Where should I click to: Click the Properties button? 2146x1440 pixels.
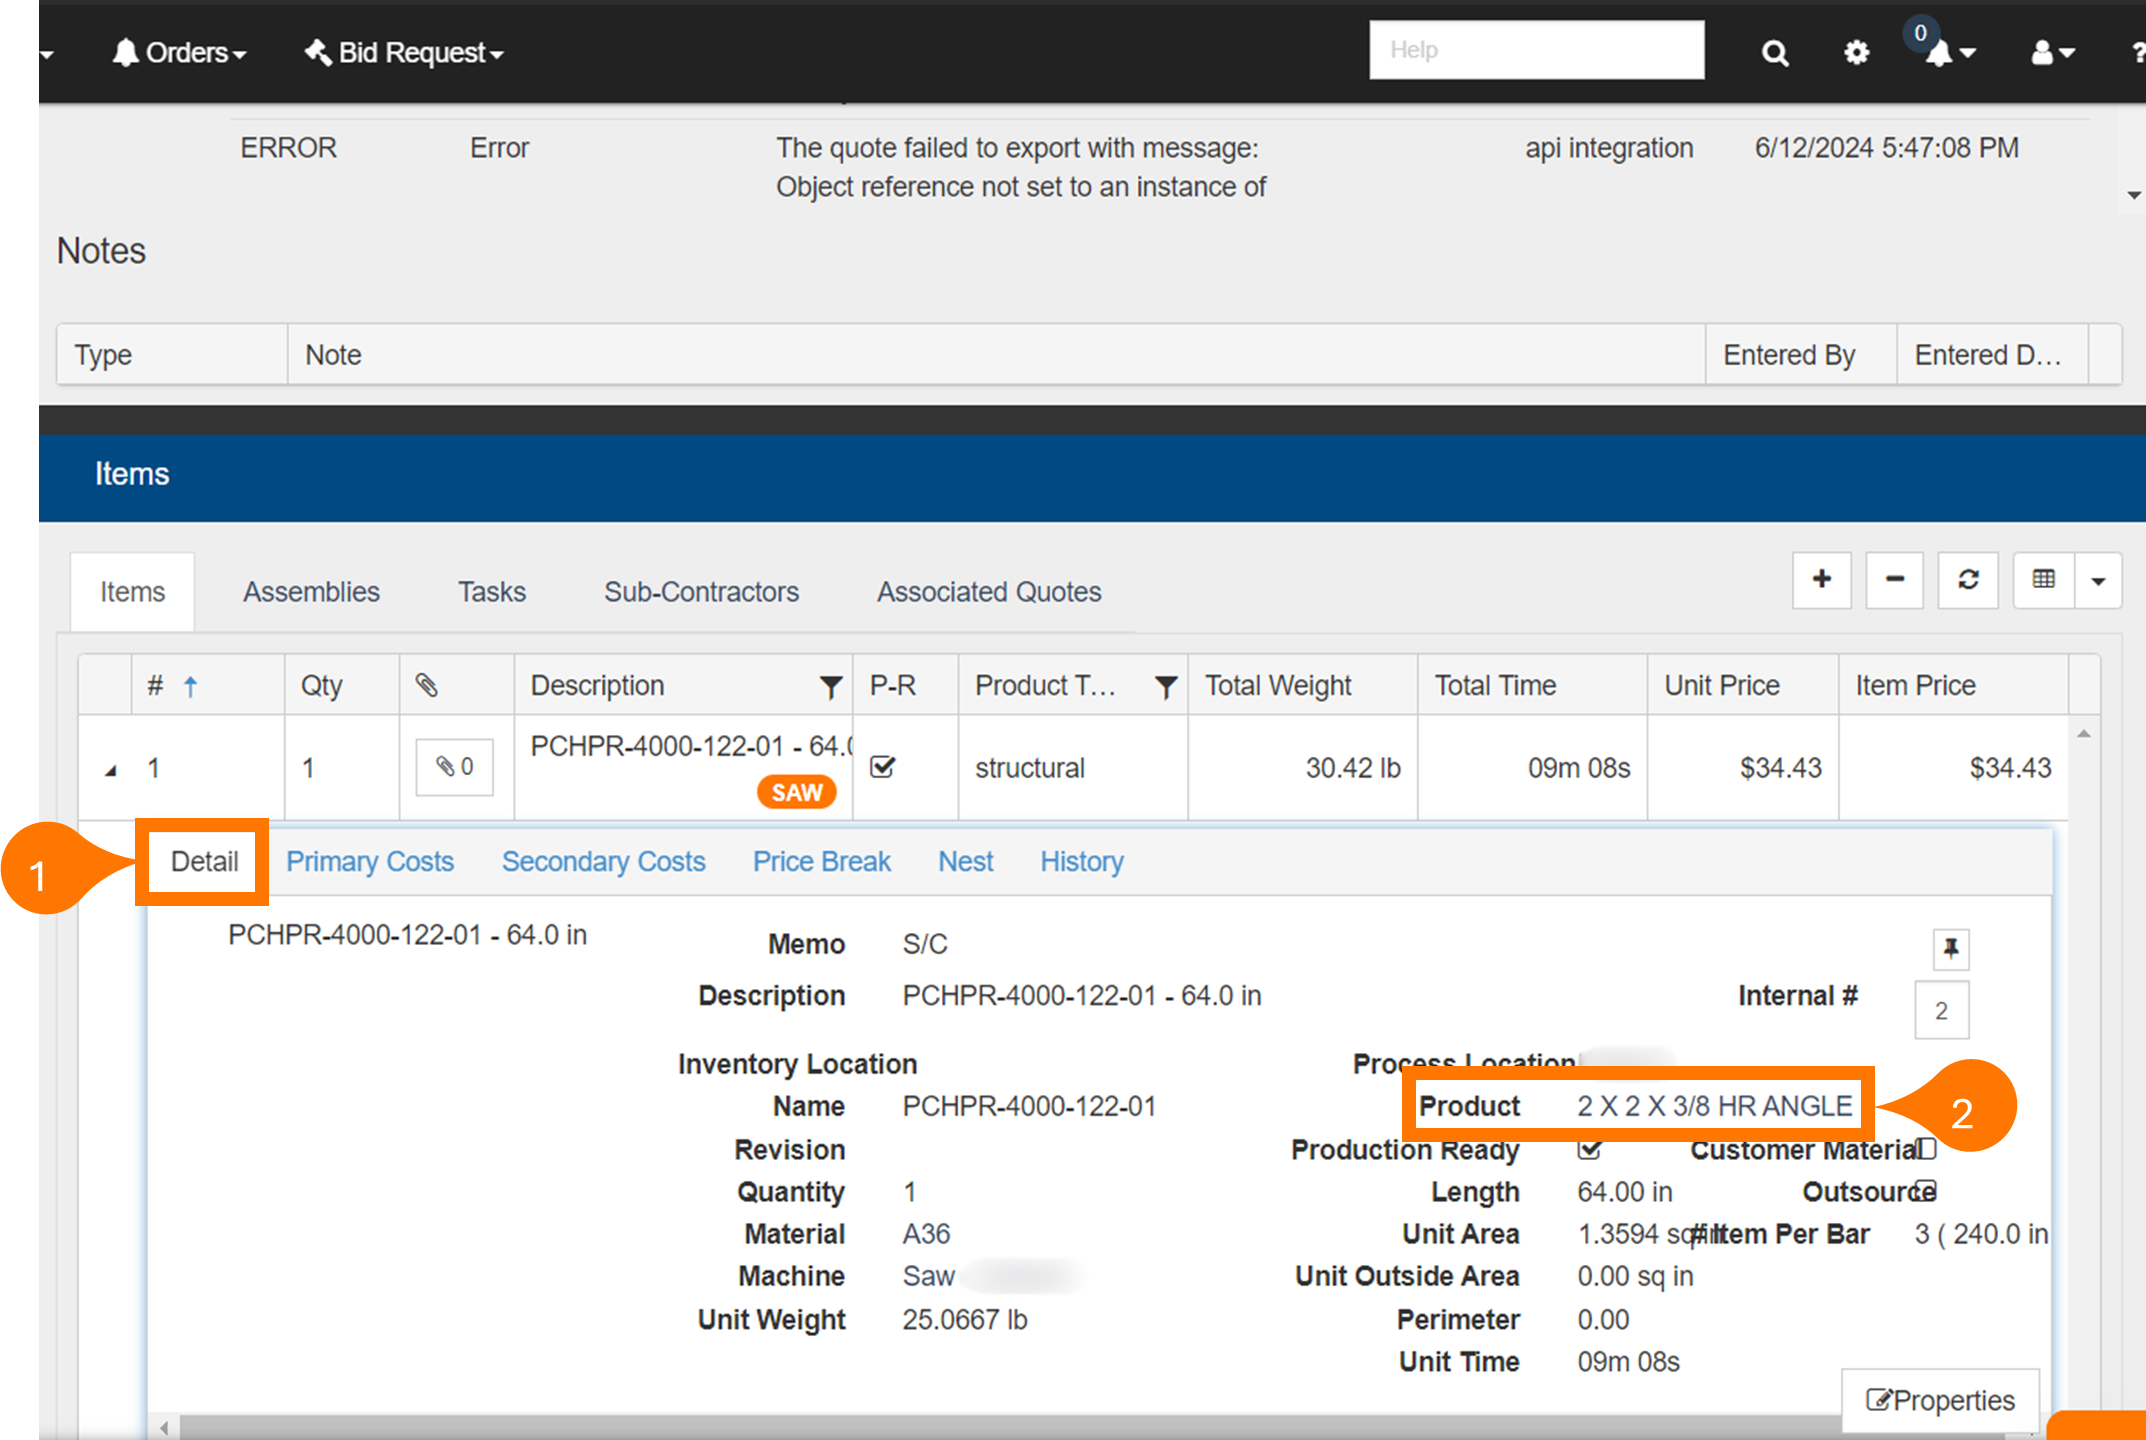[1940, 1400]
